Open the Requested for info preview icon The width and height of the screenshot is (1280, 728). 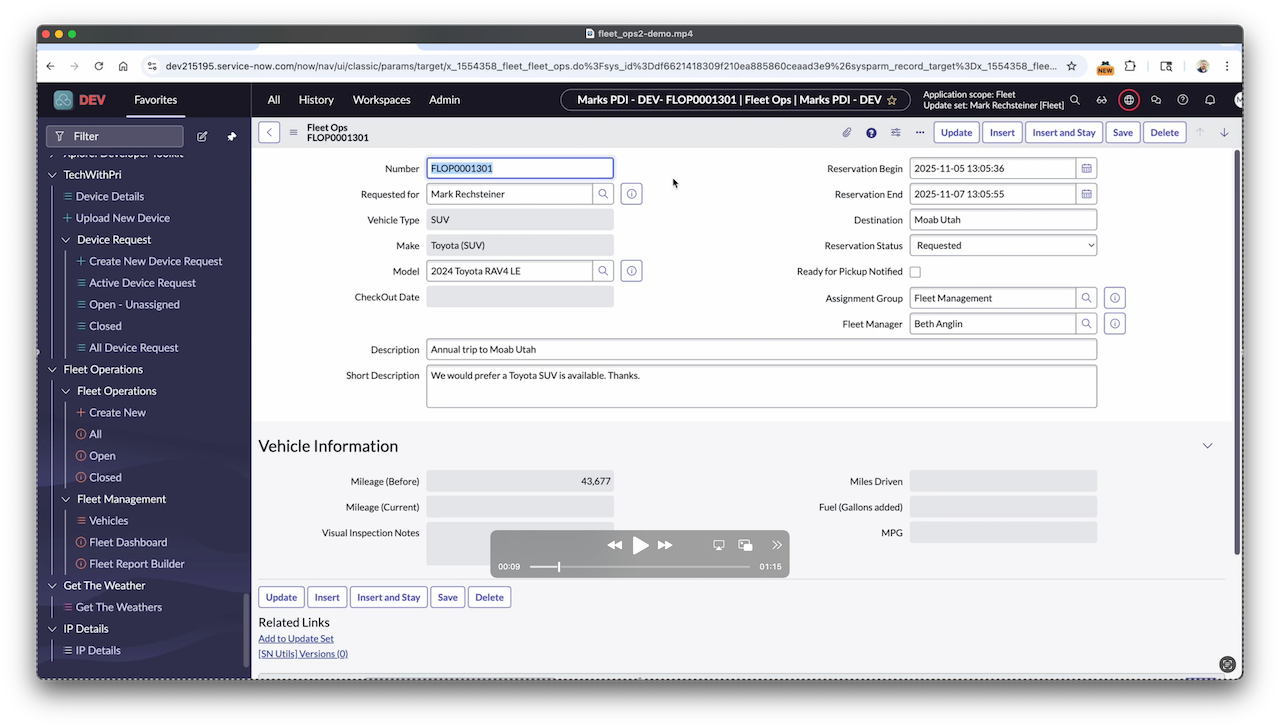pyautogui.click(x=631, y=193)
